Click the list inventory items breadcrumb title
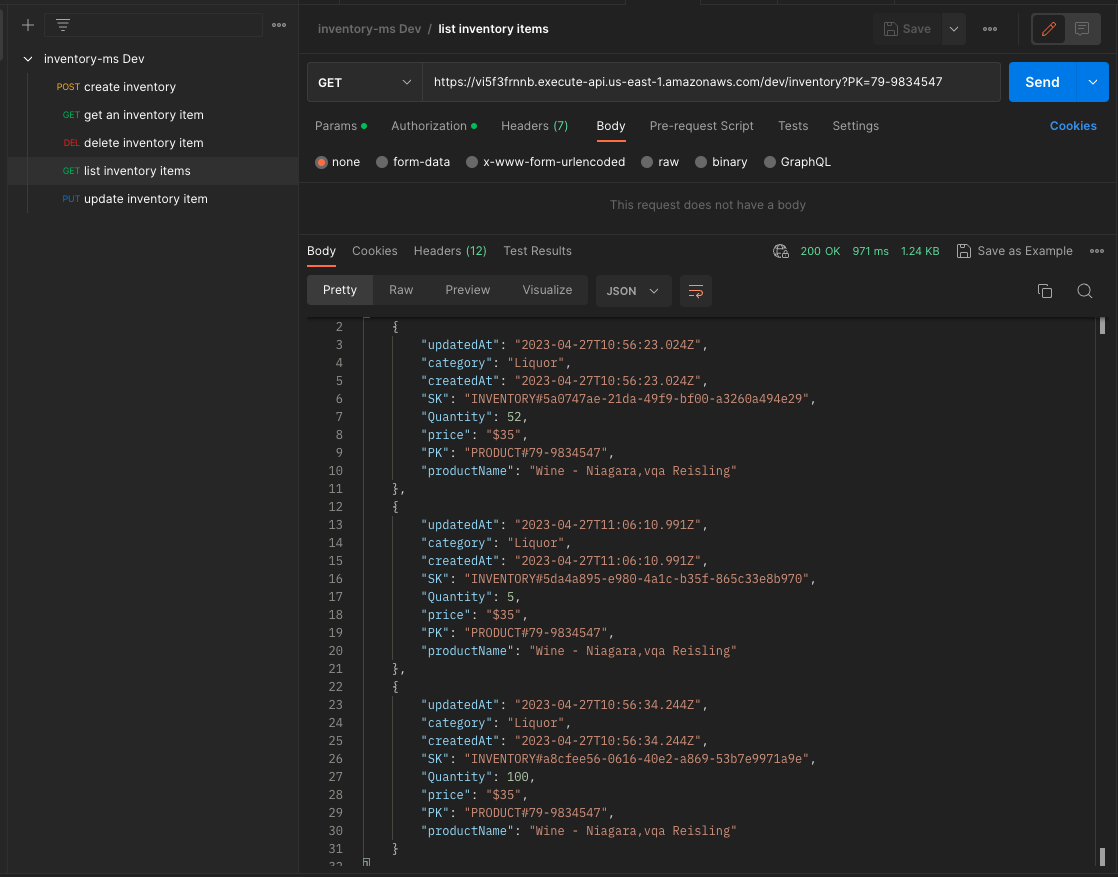Viewport: 1118px width, 877px height. [x=493, y=29]
